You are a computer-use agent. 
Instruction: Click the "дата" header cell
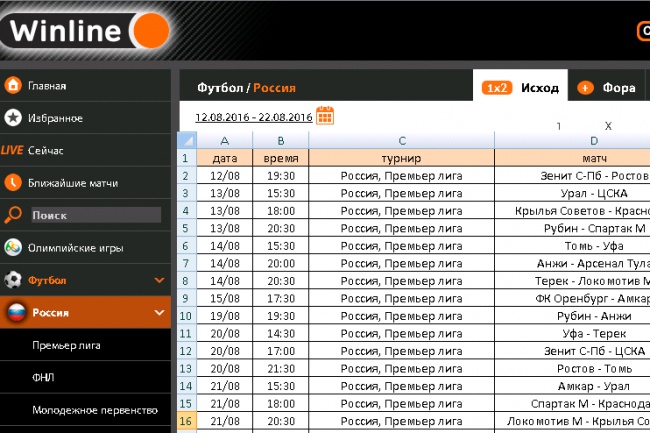225,158
